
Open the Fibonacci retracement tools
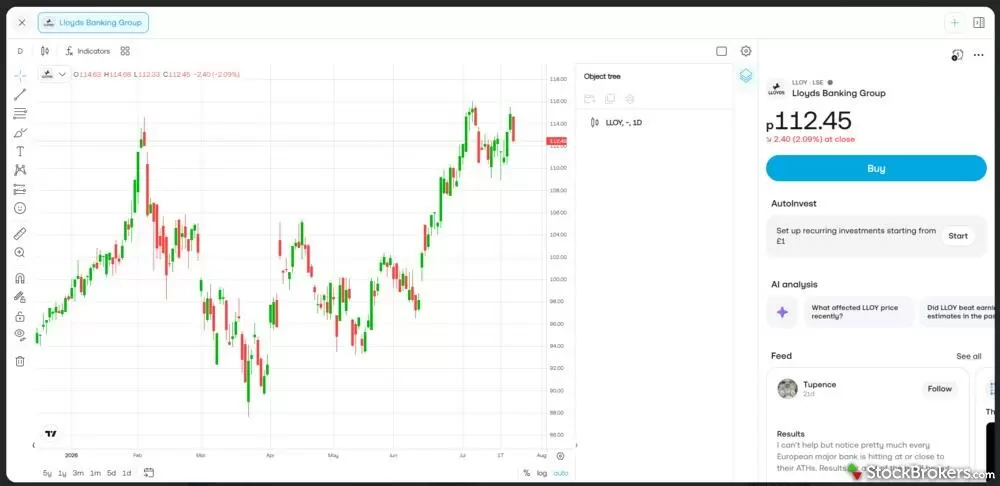click(20, 114)
